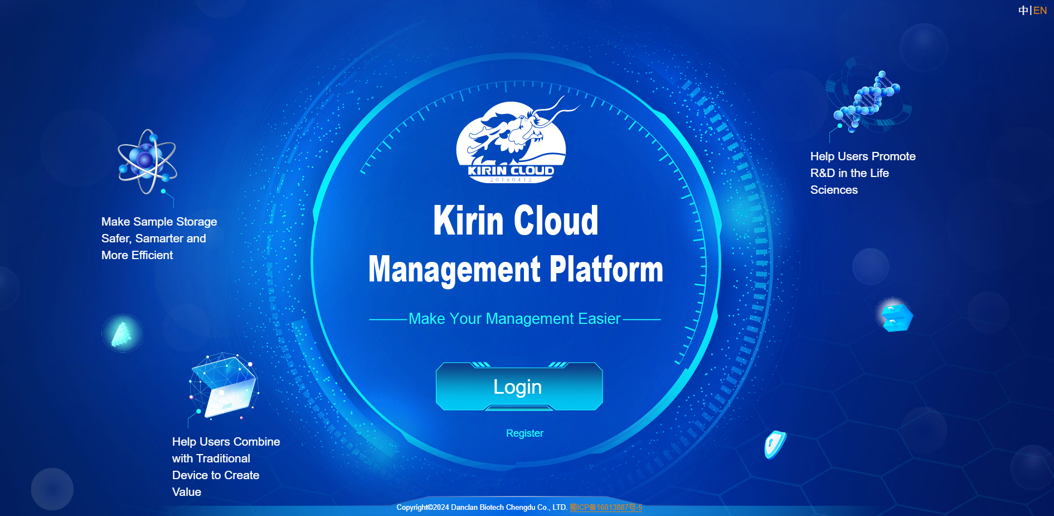Image resolution: width=1054 pixels, height=516 pixels.
Task: Switch language to Chinese (中)
Action: [x=1023, y=10]
